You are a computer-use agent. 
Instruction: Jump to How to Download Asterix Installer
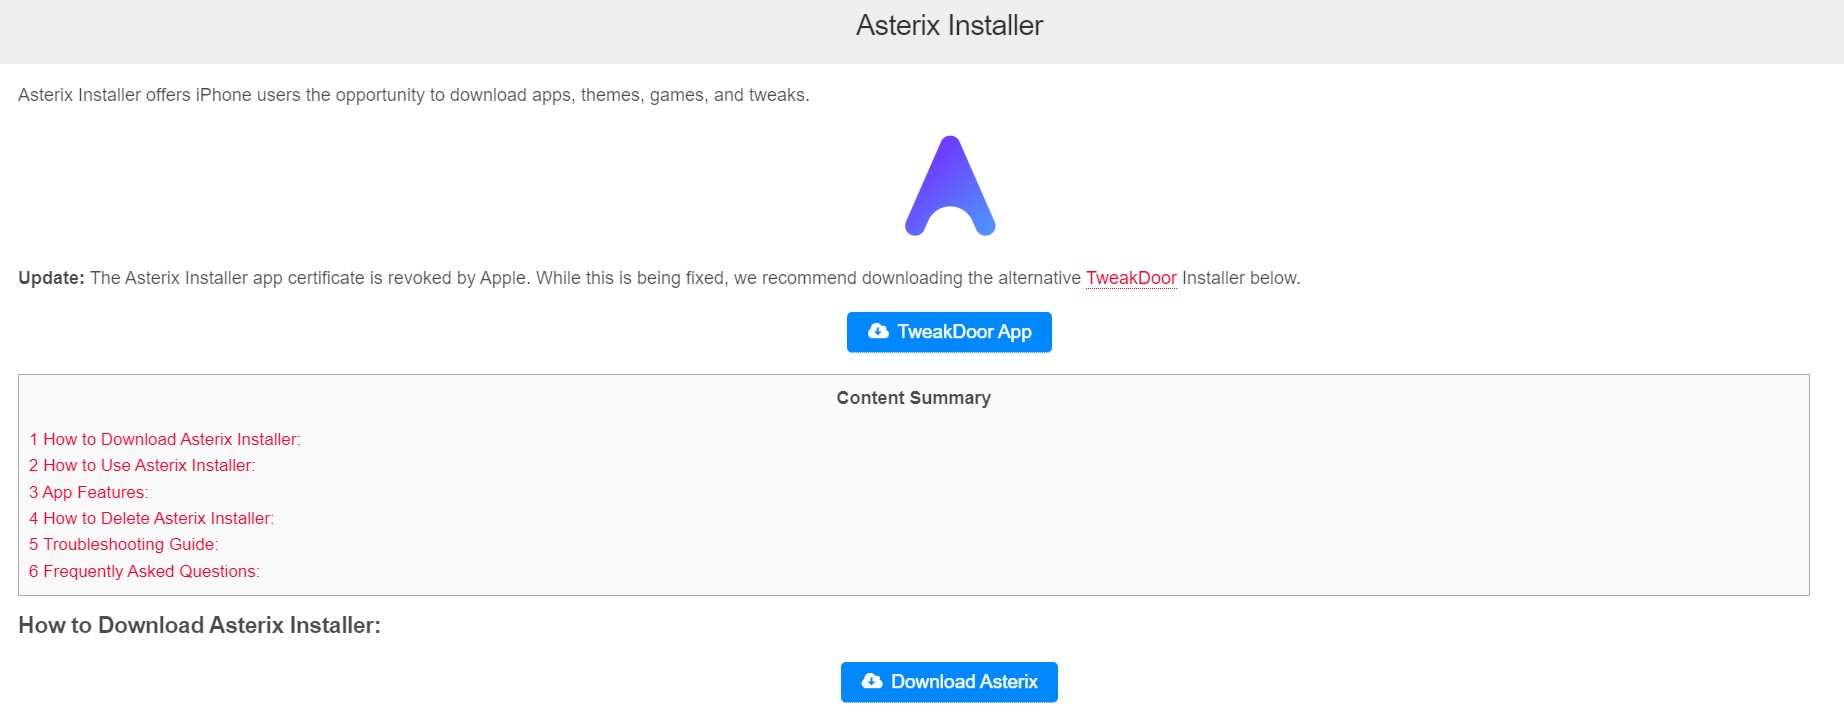165,439
